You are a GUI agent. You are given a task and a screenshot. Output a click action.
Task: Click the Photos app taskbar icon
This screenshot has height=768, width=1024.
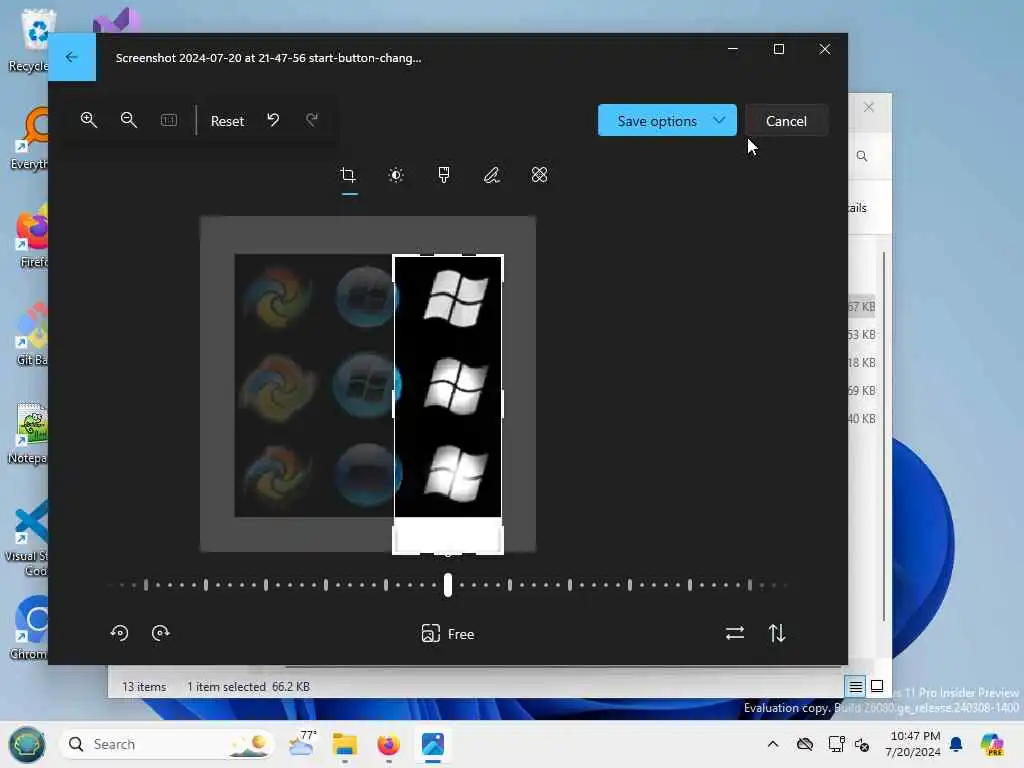tap(433, 744)
